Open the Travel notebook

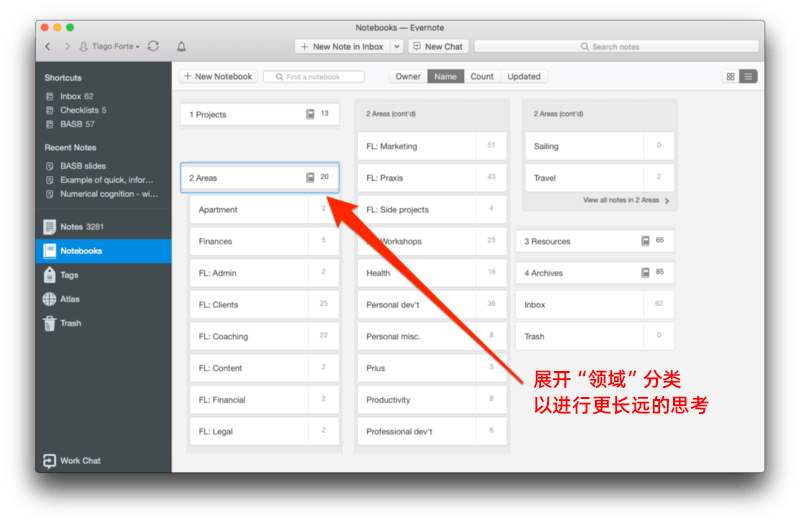pyautogui.click(x=599, y=178)
